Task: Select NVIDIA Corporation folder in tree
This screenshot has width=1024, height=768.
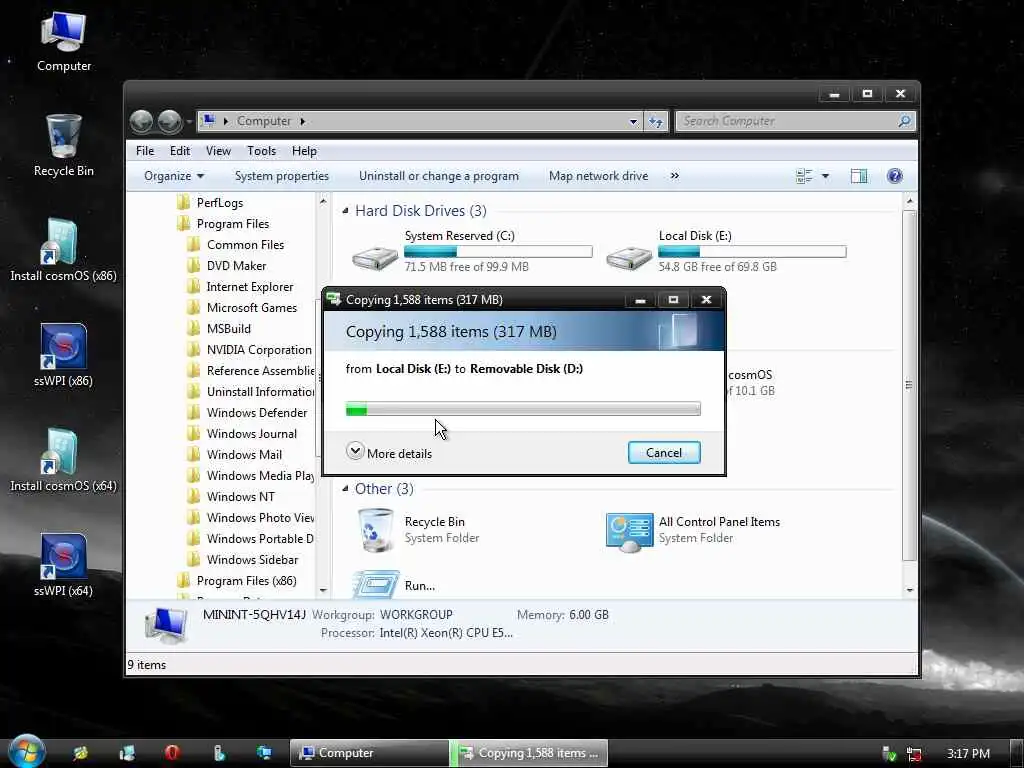Action: click(259, 349)
